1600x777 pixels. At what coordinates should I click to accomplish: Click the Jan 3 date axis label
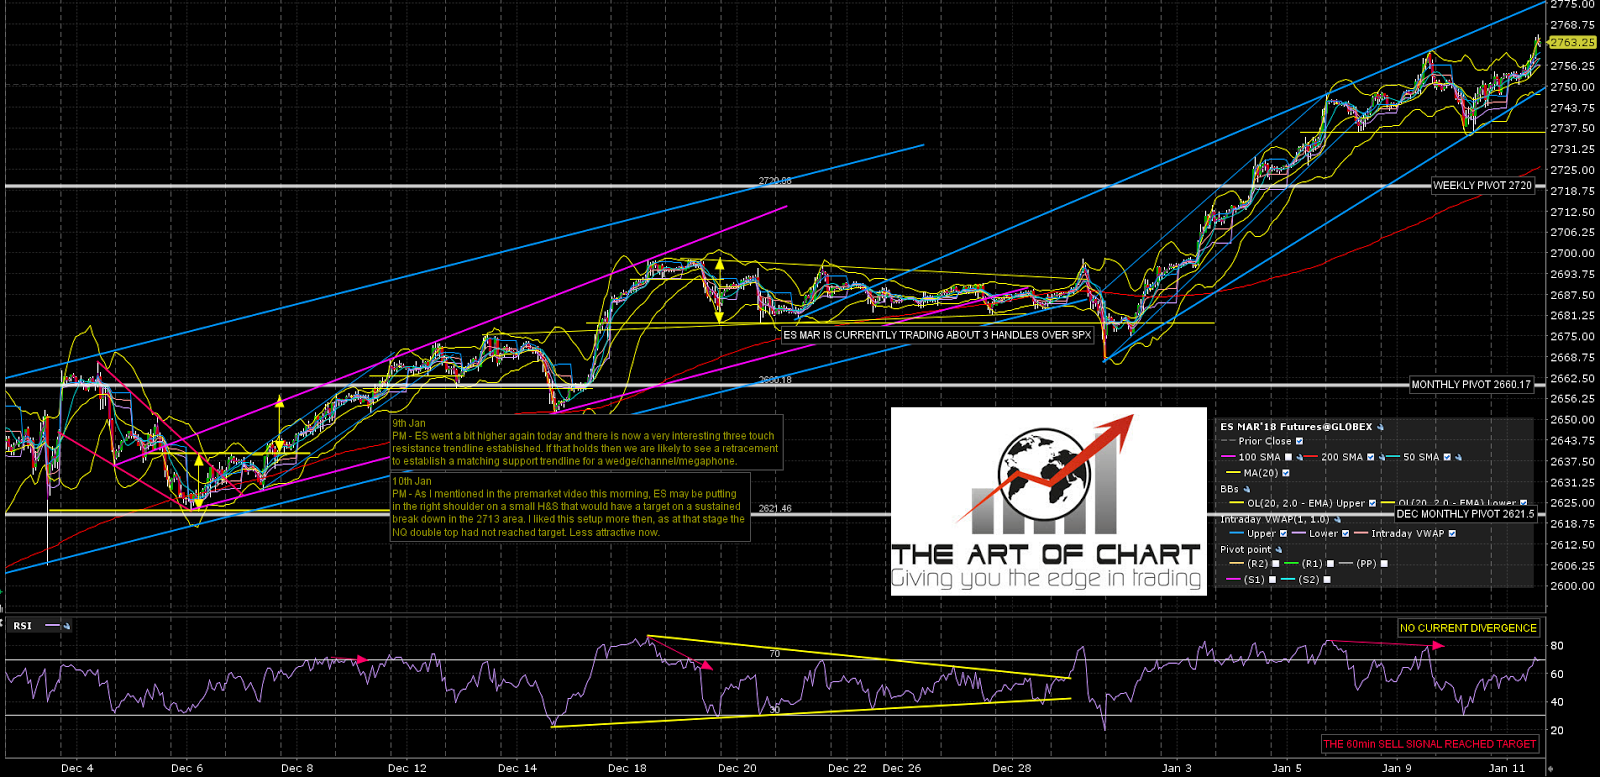pyautogui.click(x=1177, y=768)
